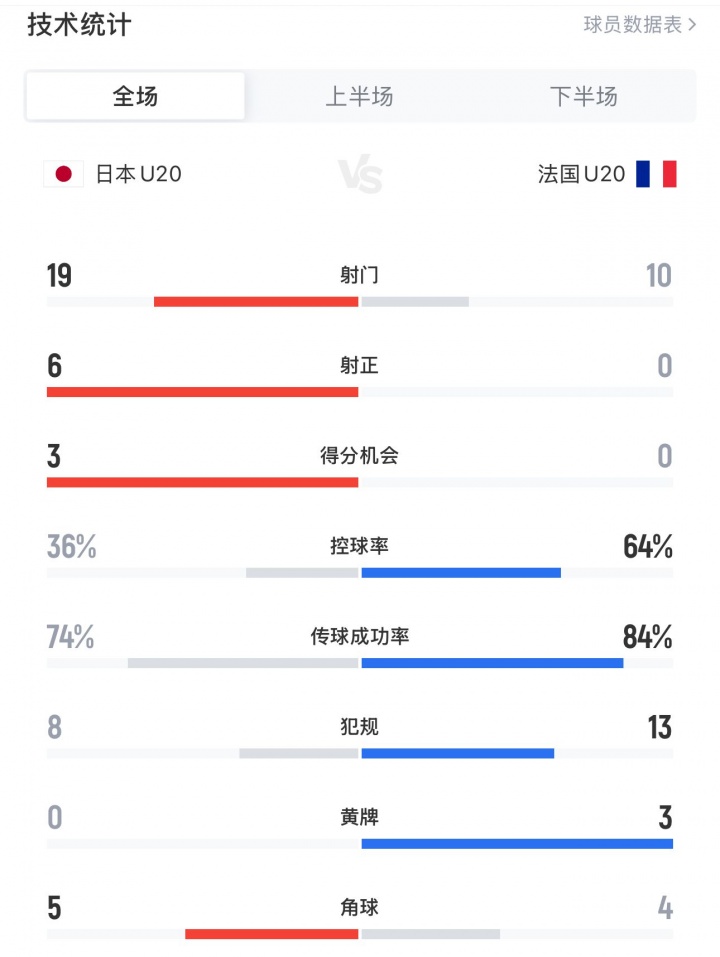Click the 得分机会 stat label
720x957 pixels.
(359, 456)
